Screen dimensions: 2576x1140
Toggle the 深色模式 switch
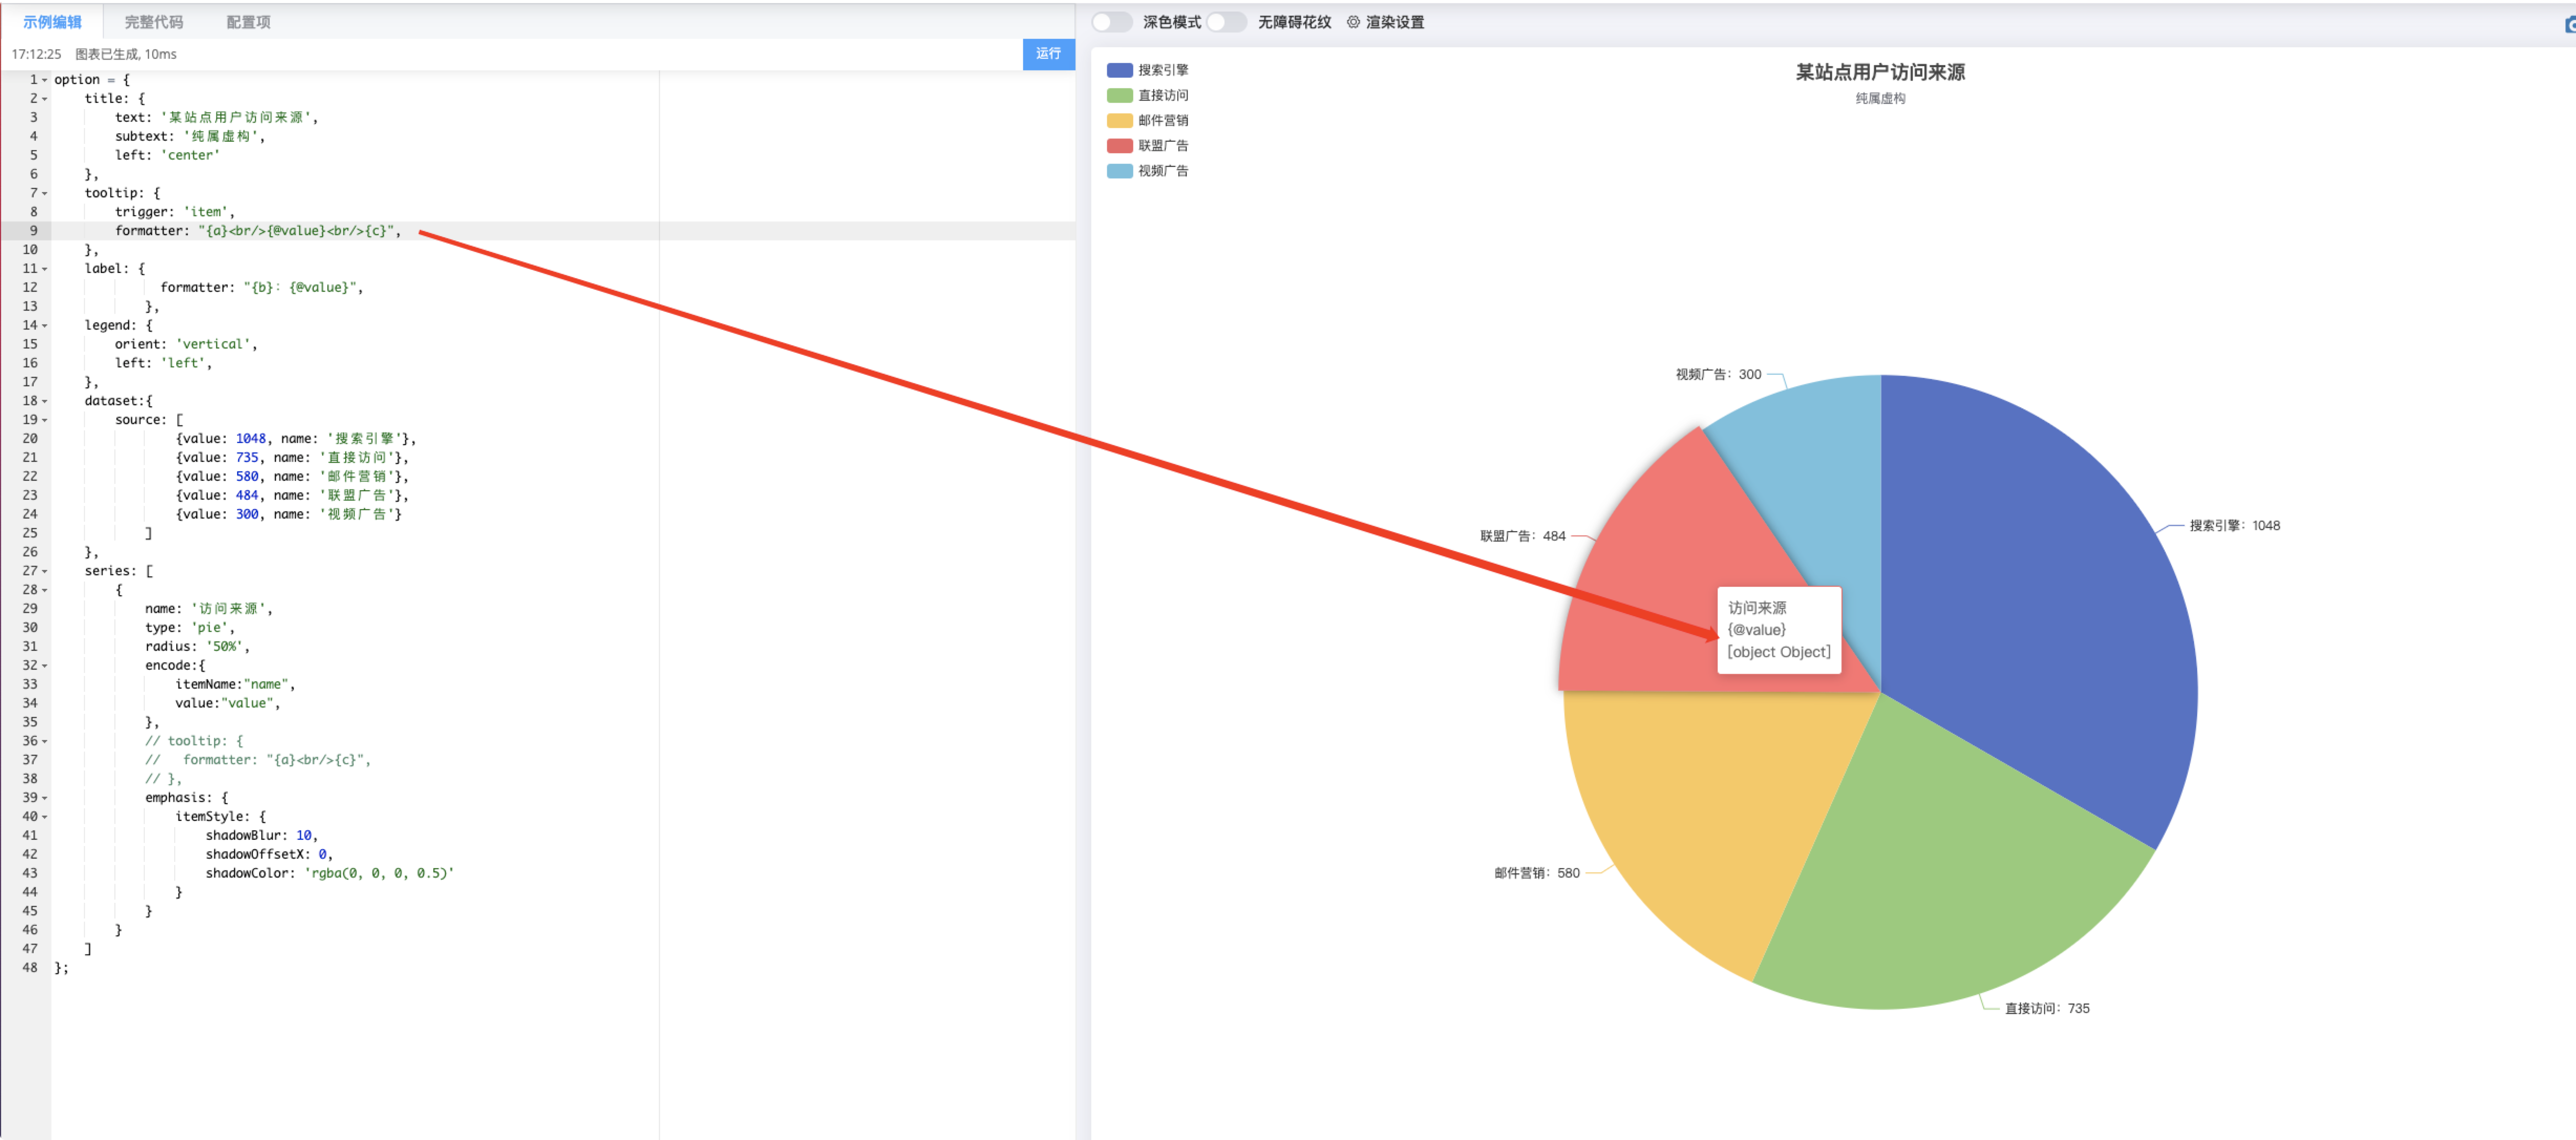(1112, 22)
